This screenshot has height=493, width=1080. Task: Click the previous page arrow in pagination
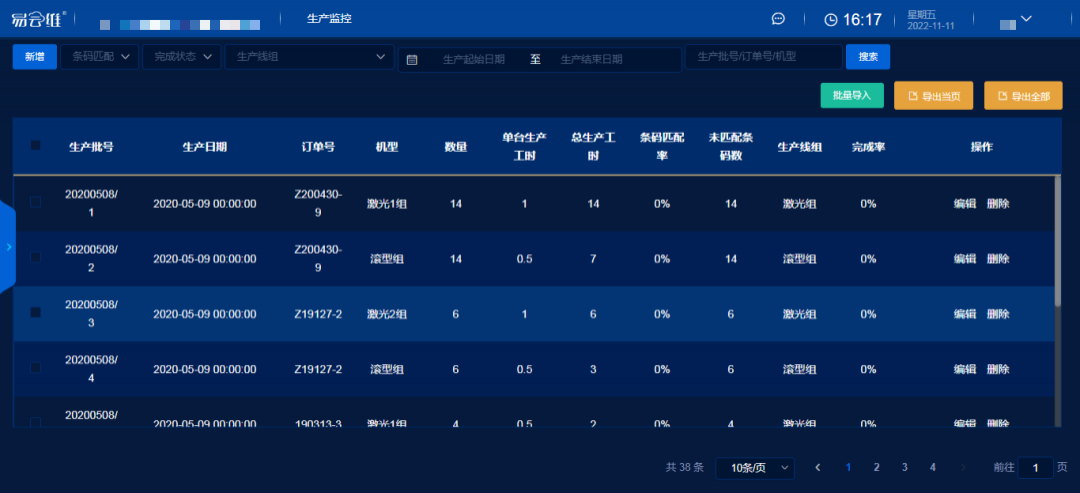point(818,467)
